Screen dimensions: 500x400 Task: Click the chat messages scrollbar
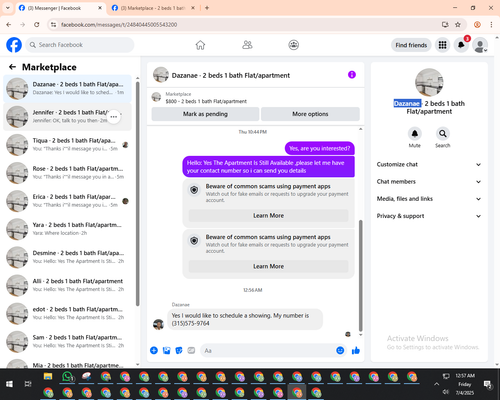[360, 275]
